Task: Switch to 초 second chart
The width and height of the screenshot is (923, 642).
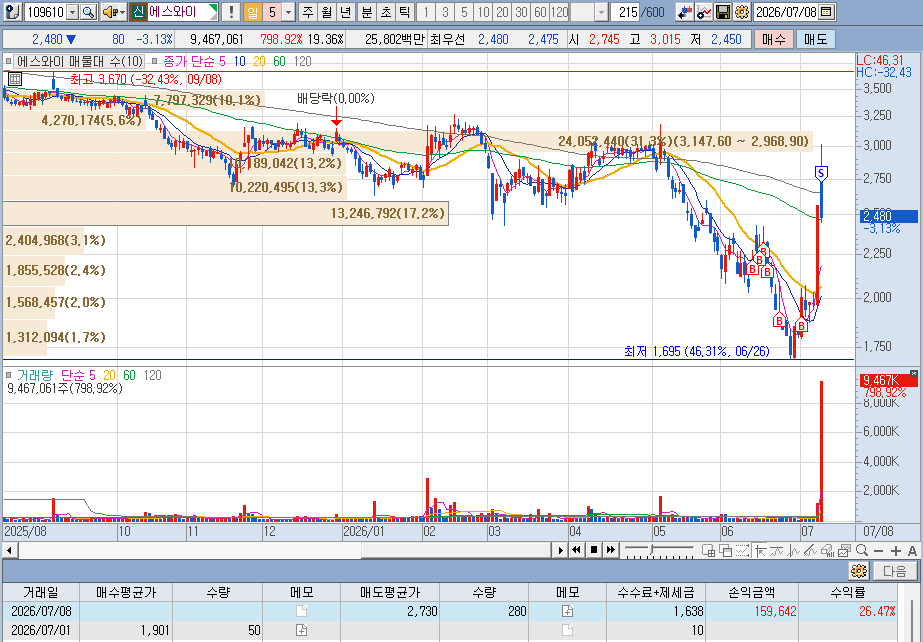Action: tap(386, 11)
